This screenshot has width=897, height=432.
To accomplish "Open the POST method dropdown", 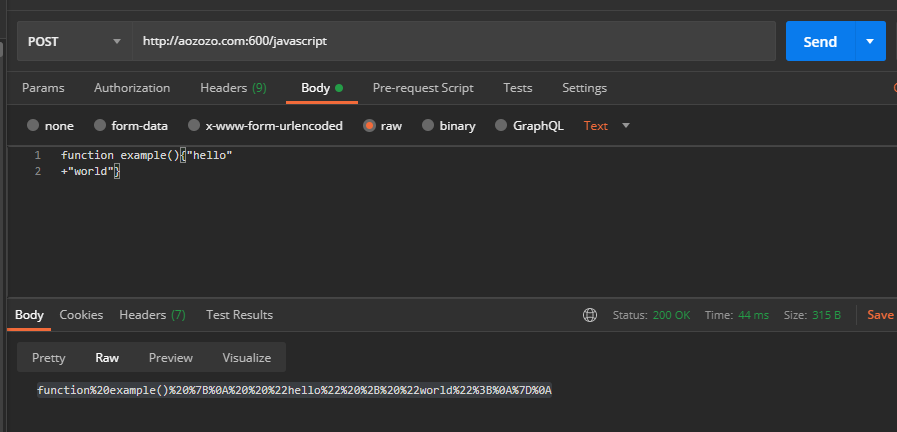I will tap(75, 41).
